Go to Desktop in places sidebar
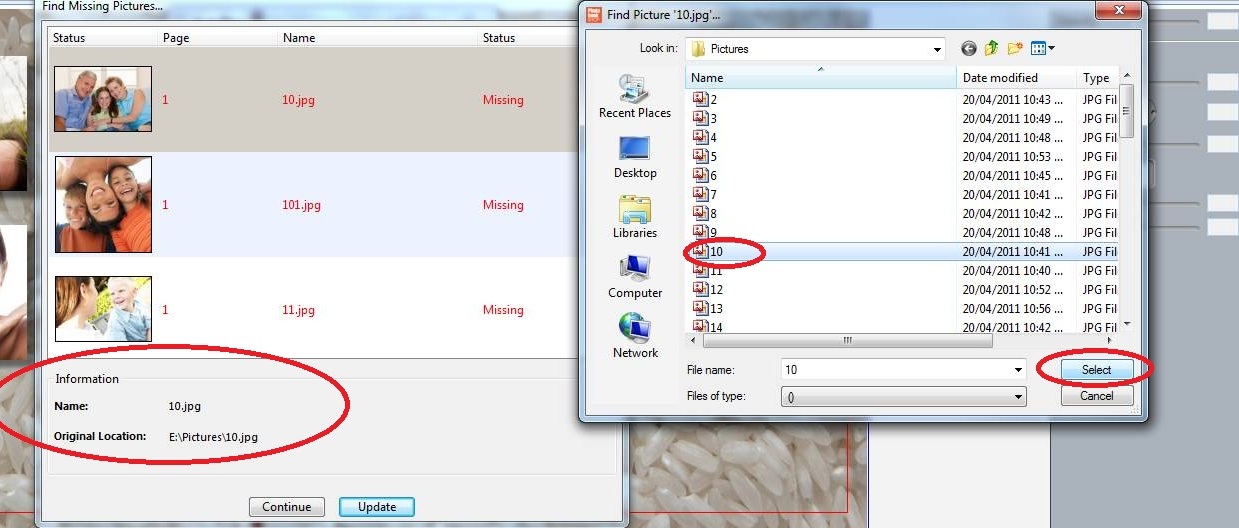This screenshot has height=528, width=1239. pos(635,157)
